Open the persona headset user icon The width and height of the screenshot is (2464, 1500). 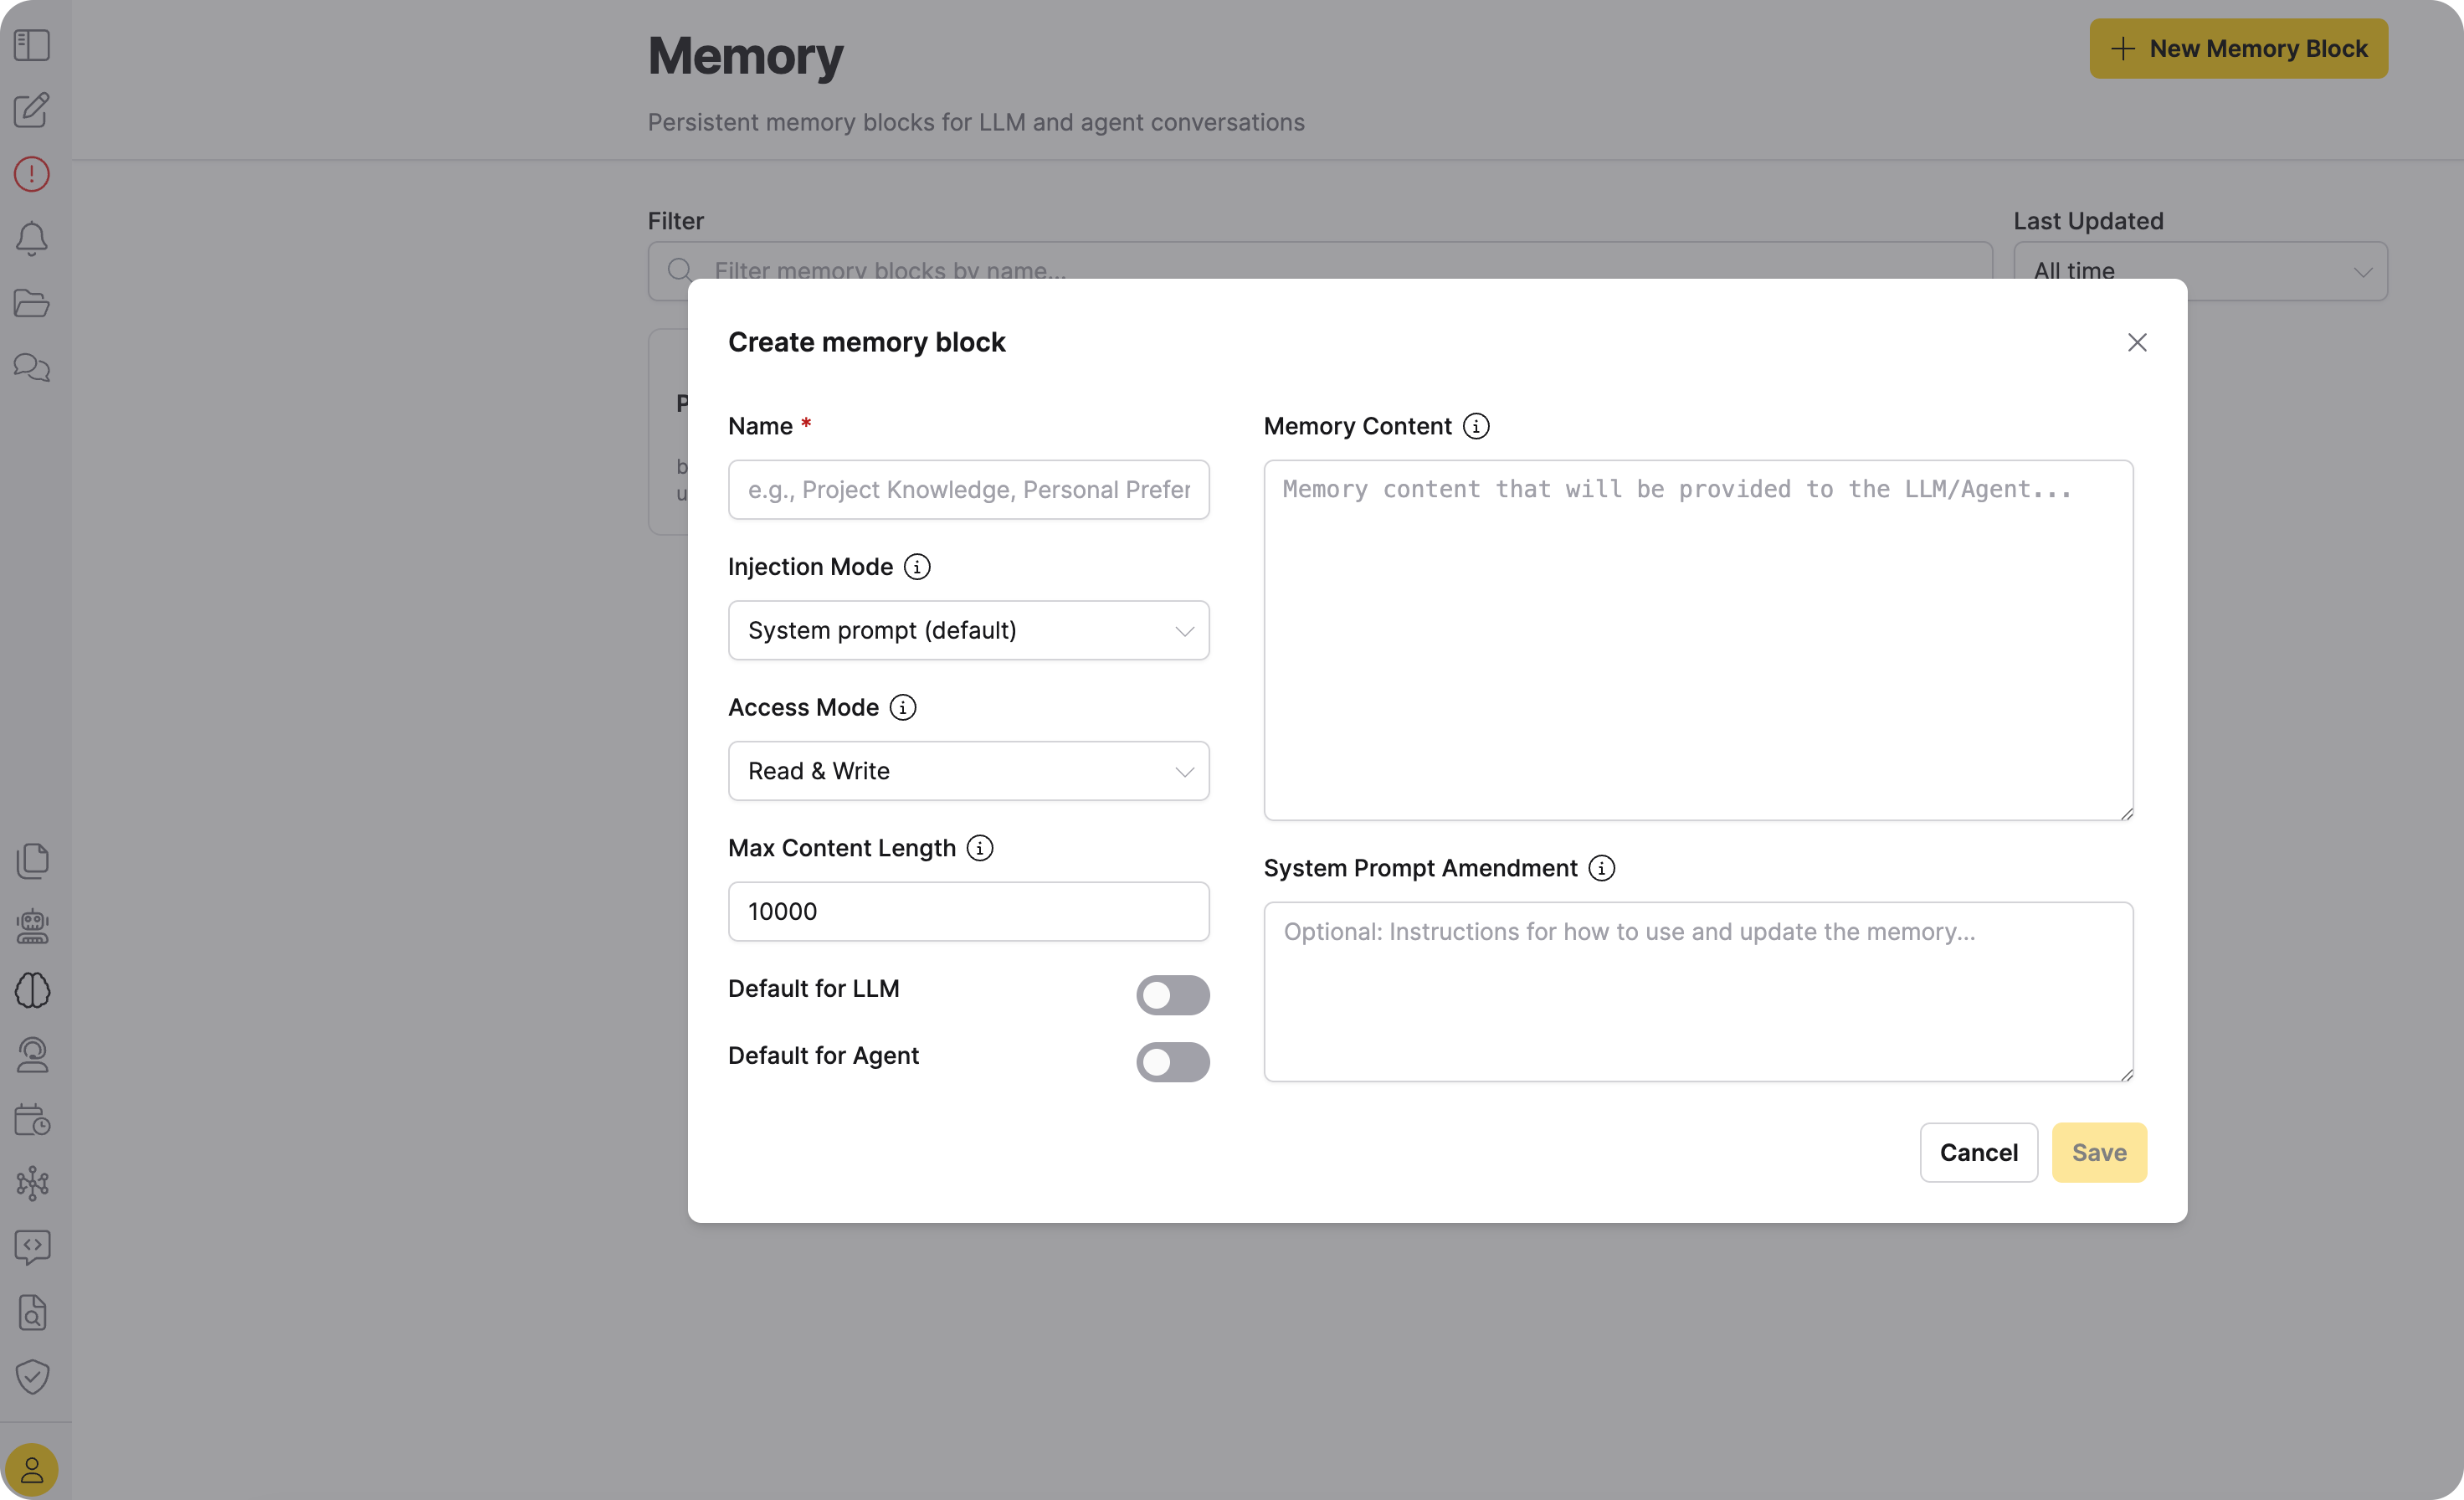pyautogui.click(x=32, y=1055)
